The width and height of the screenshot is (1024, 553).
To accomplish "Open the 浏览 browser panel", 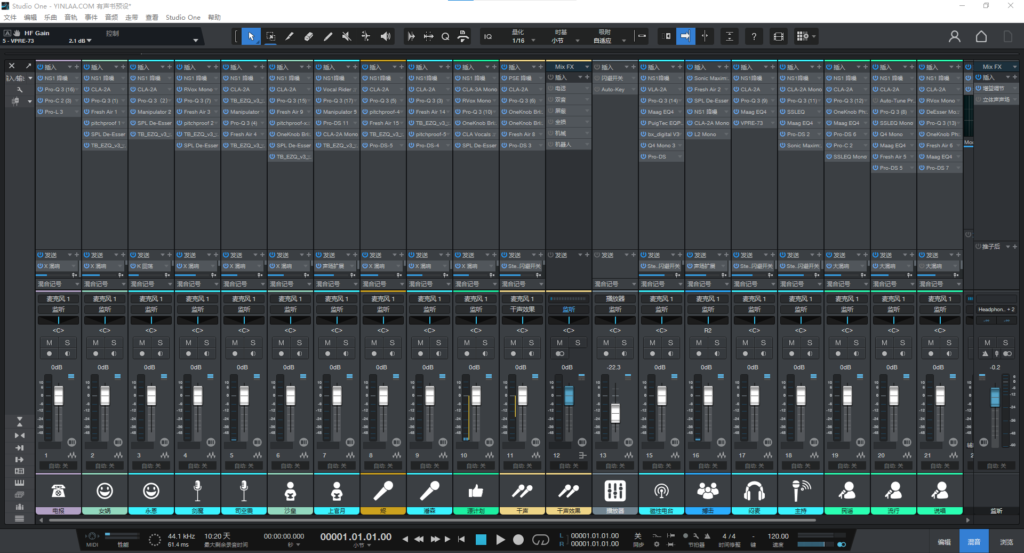I will [1005, 540].
